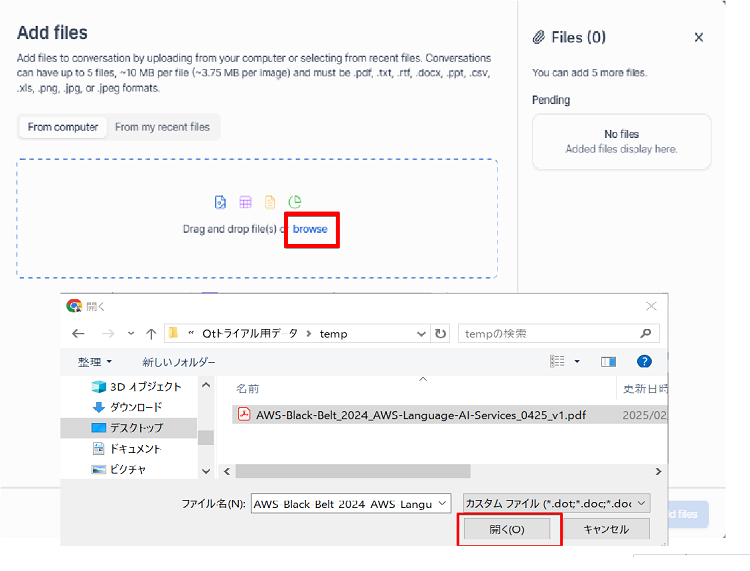Viewport: 750px width, 571px height.
Task: Click the orange text file icon in drop zone
Action: [270, 202]
